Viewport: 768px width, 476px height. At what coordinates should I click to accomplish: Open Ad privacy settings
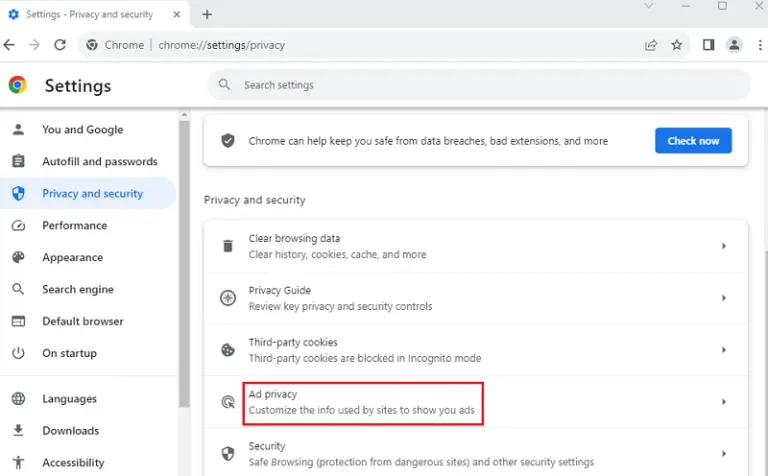476,402
